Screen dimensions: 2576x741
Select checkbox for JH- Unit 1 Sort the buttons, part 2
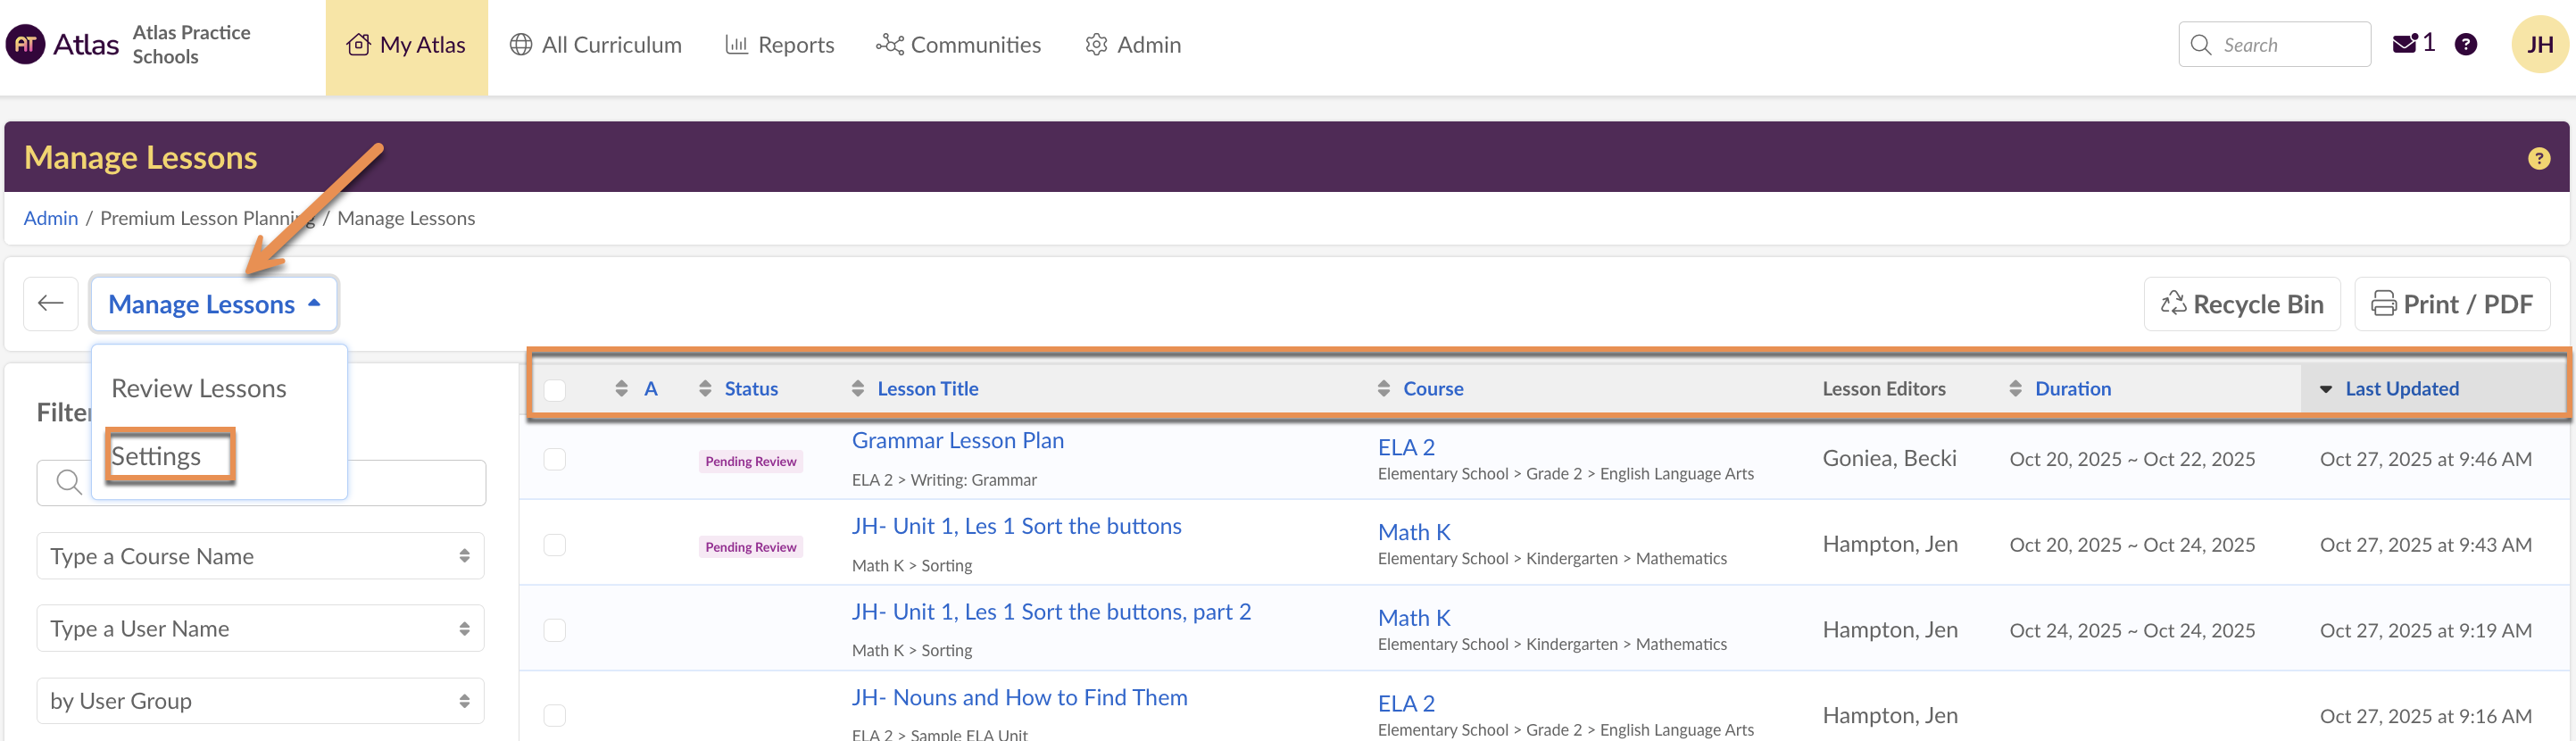click(x=555, y=630)
